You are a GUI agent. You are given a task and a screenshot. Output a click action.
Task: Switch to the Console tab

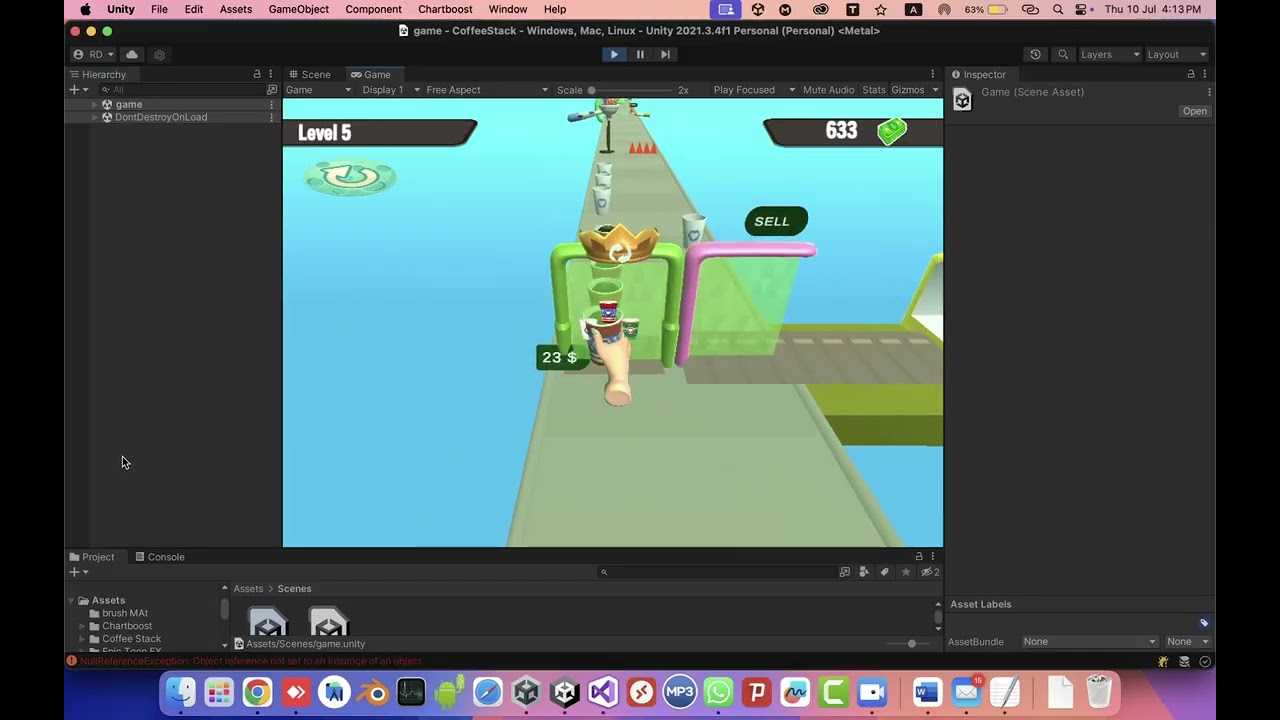tap(160, 557)
